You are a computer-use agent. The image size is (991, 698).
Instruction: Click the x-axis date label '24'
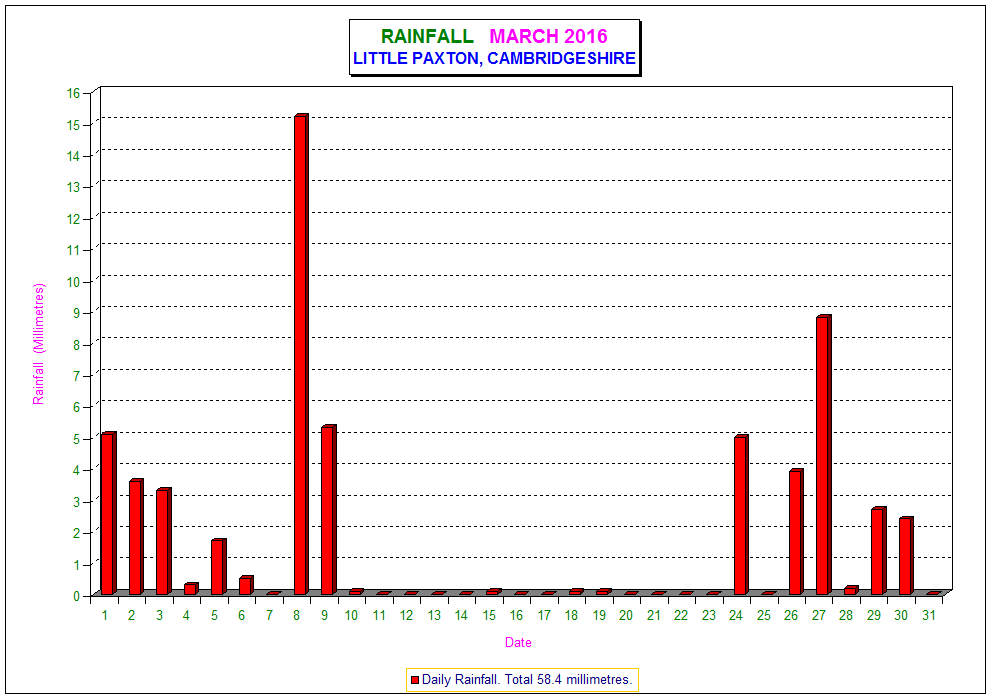pos(736,615)
